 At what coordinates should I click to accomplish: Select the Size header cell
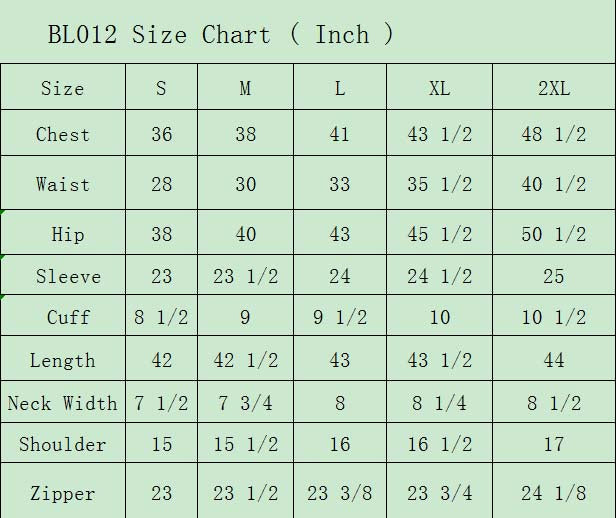63,87
